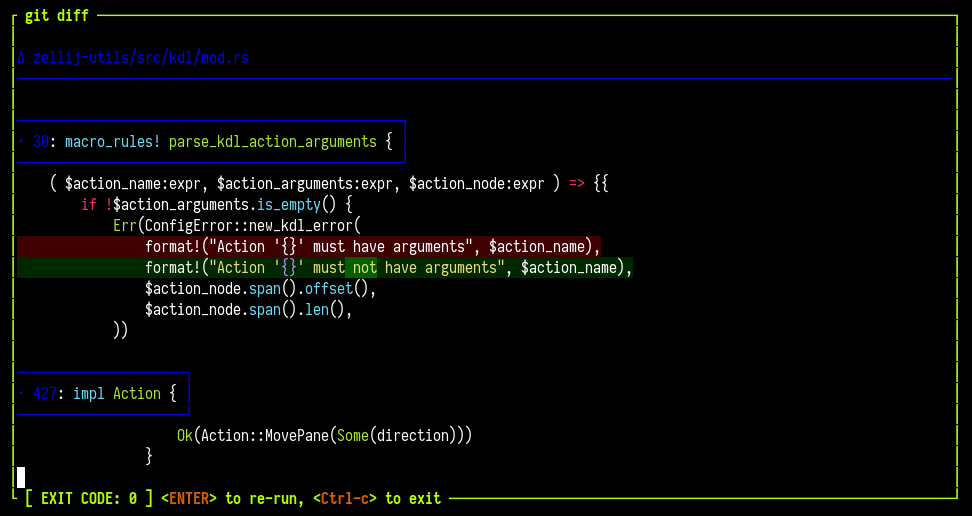
Task: Jump to hunk header line number 427
Action: (x=44, y=394)
